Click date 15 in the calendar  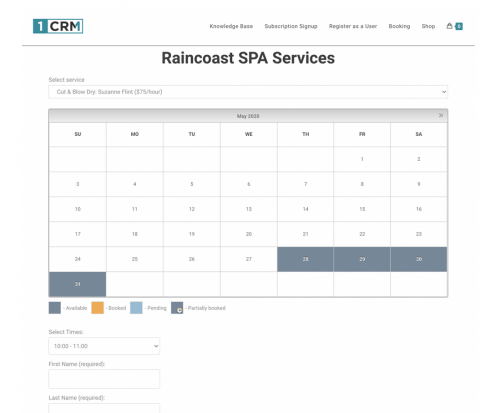tap(362, 209)
